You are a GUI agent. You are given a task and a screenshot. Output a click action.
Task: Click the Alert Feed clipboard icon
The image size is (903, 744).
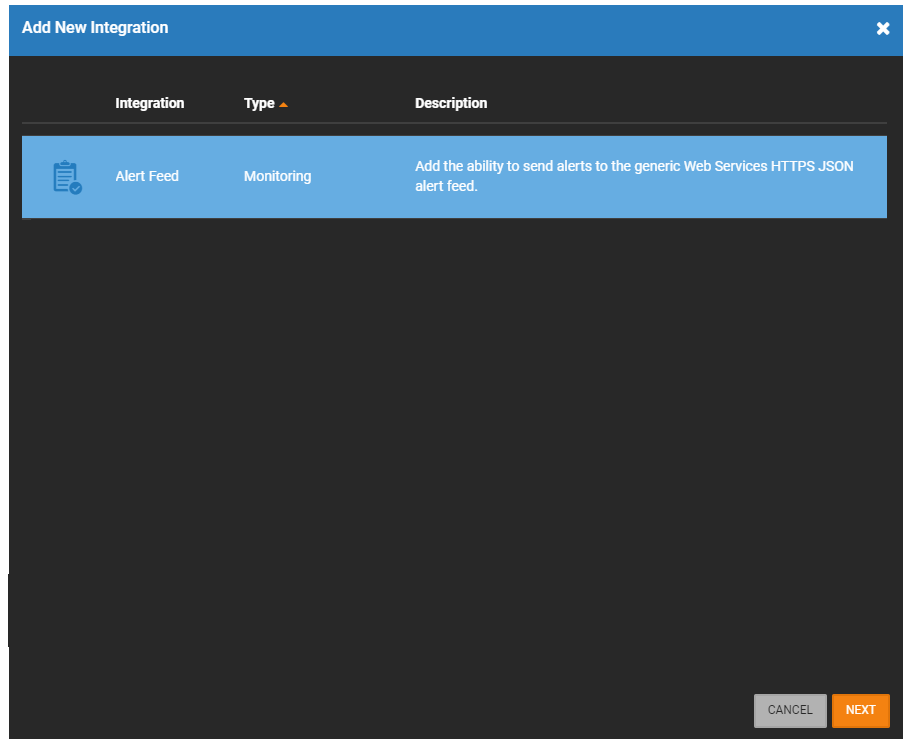click(x=66, y=177)
